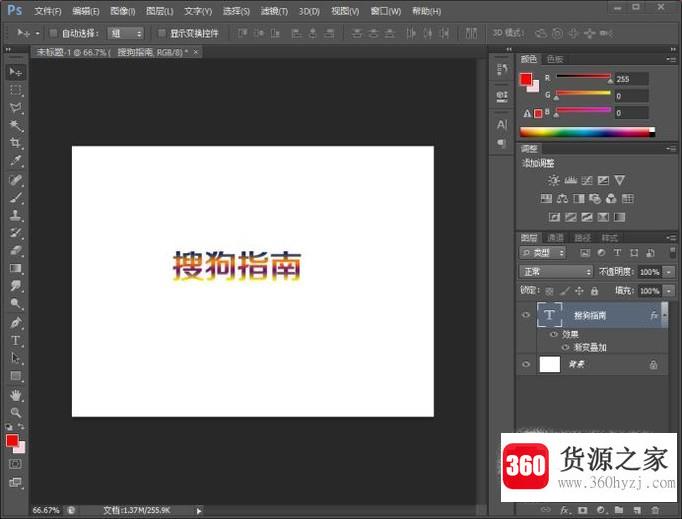
Task: Select the Clone Stamp tool
Action: 16,215
